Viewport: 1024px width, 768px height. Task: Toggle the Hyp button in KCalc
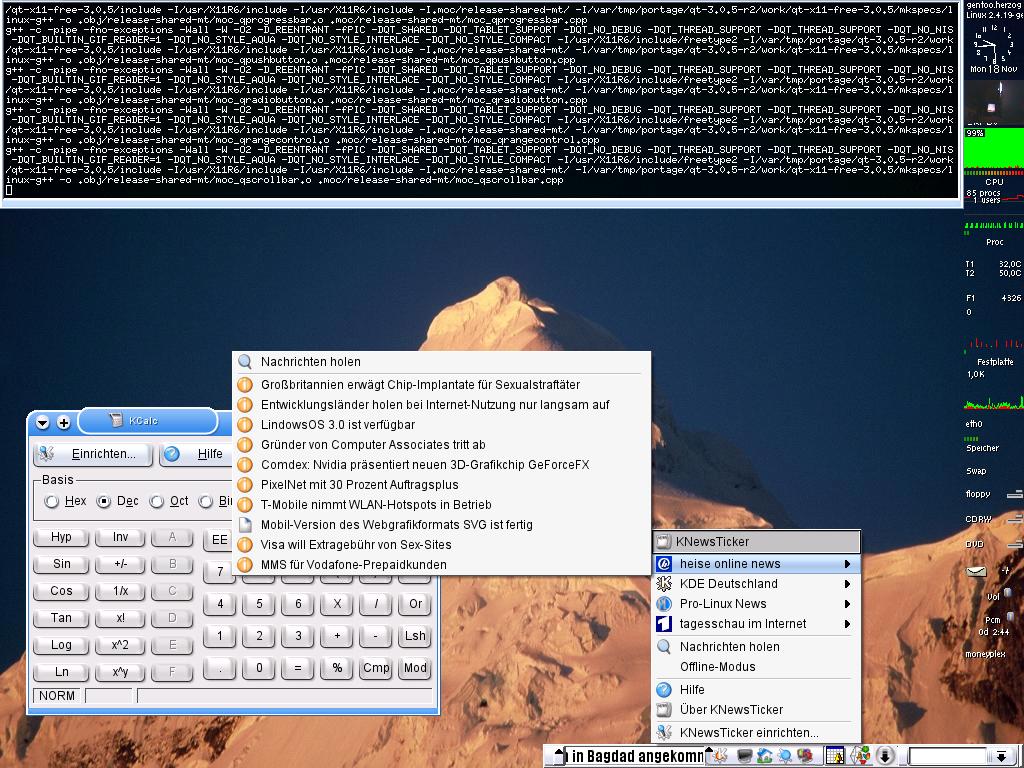(61, 537)
